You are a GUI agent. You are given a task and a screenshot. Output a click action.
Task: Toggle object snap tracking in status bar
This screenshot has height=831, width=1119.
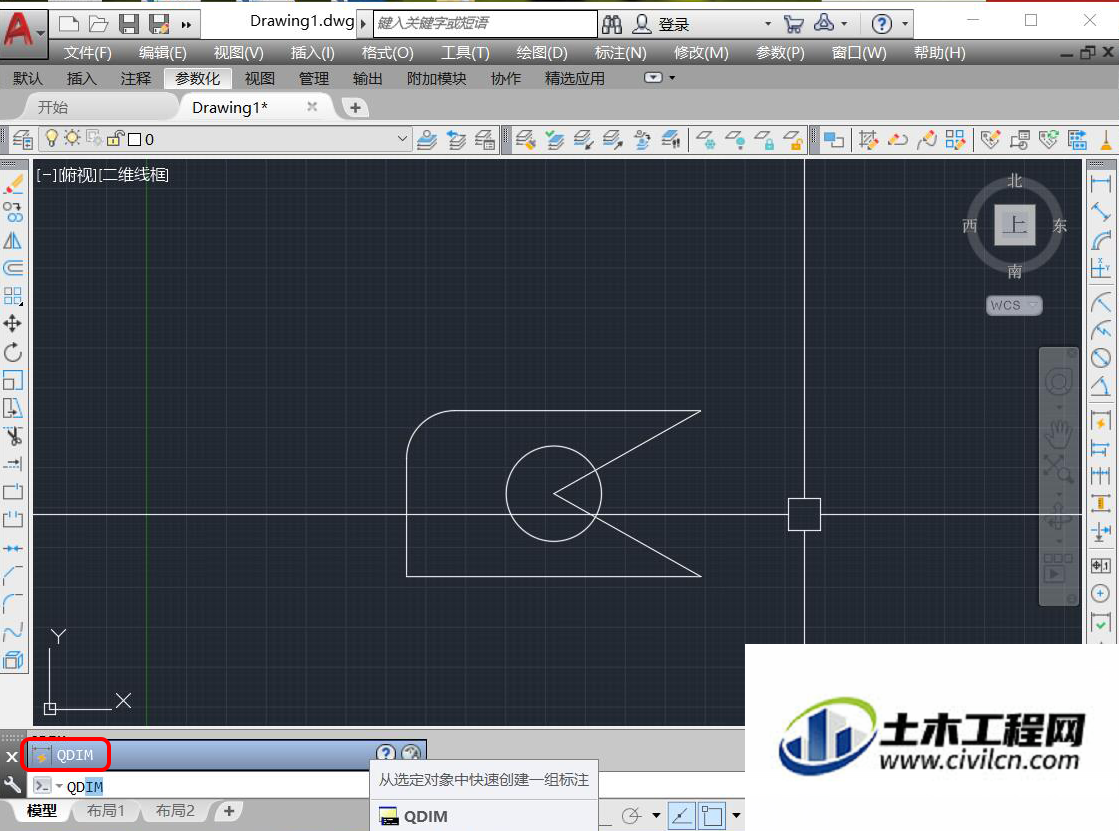(x=682, y=815)
